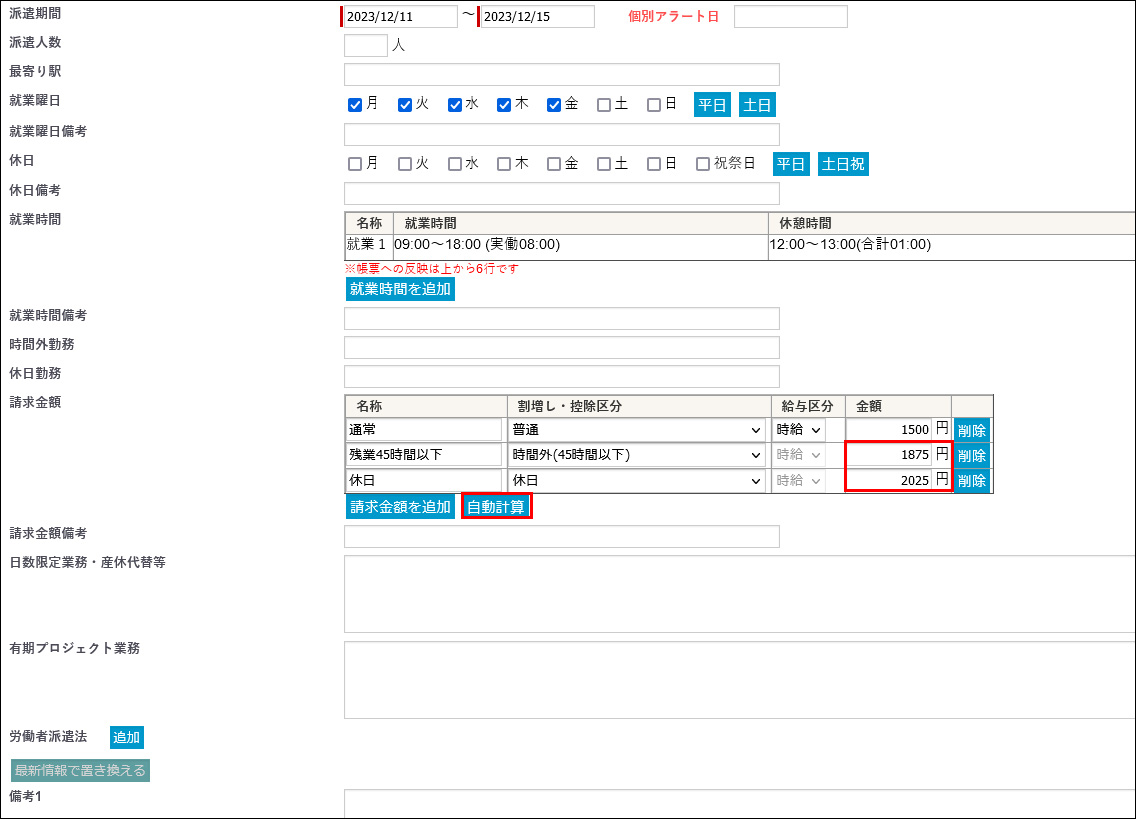Check the 土 workday checkbox in 就業曜日
This screenshot has height=819, width=1136.
[604, 105]
